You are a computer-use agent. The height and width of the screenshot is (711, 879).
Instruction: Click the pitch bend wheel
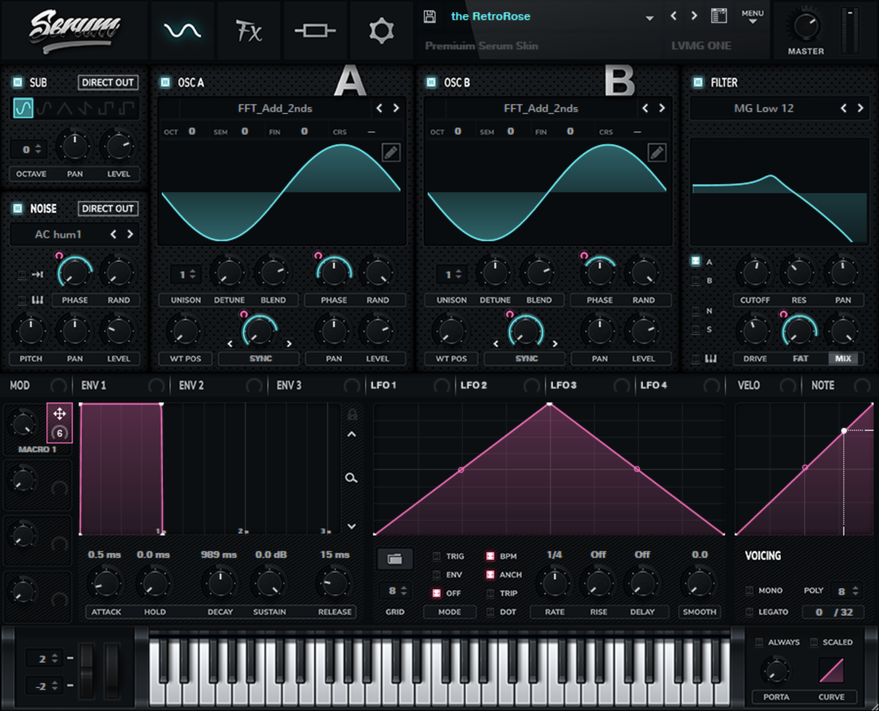86,670
